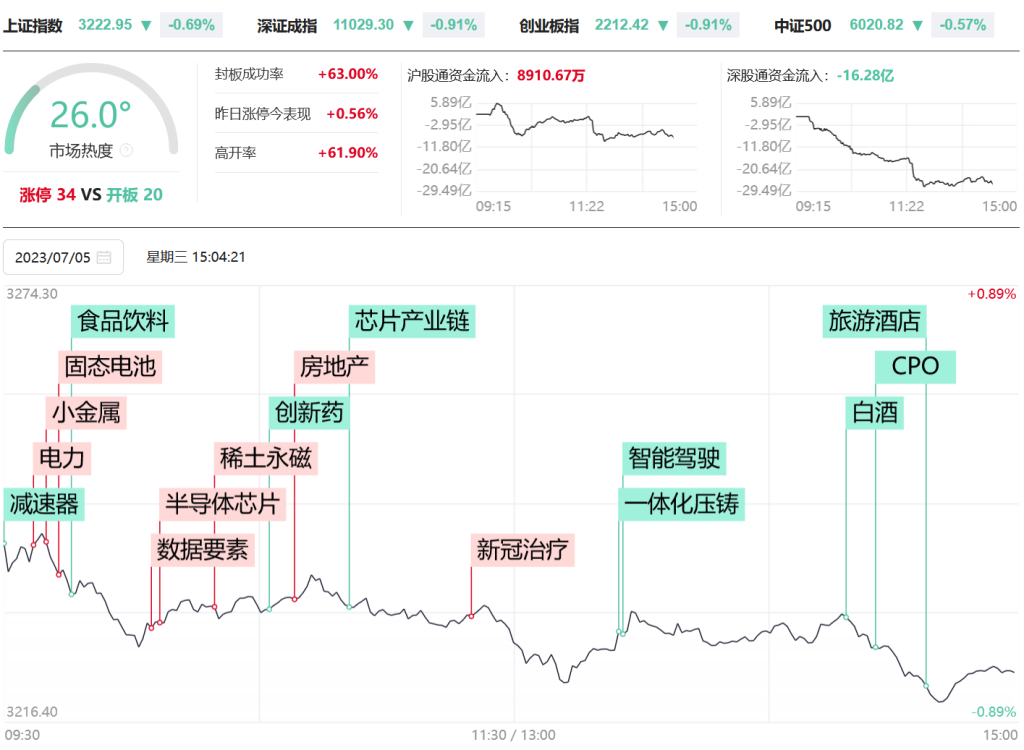Click the down arrow beside 创业板指 value
The height and width of the screenshot is (750, 1024).
click(x=661, y=25)
